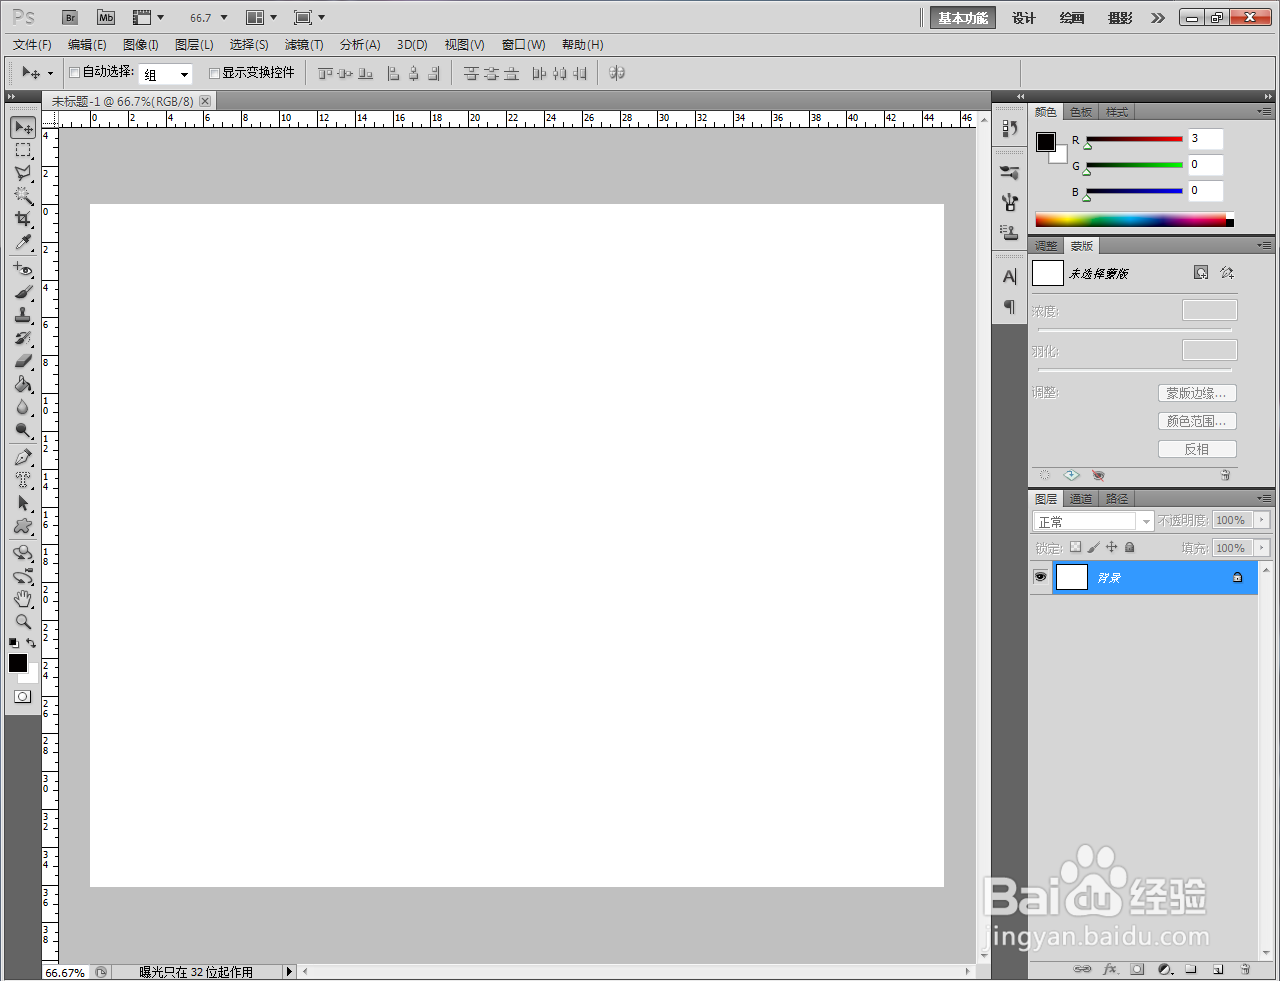Swap foreground and background colors

[31, 643]
